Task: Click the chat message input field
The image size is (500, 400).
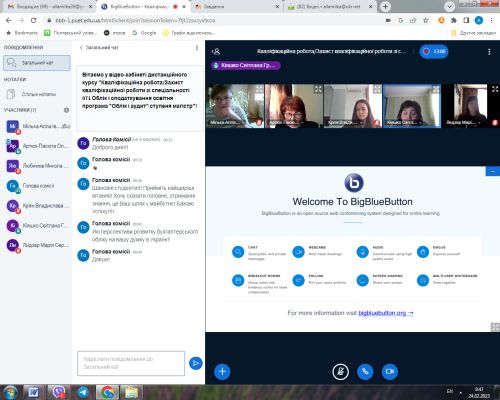Action: (x=131, y=363)
